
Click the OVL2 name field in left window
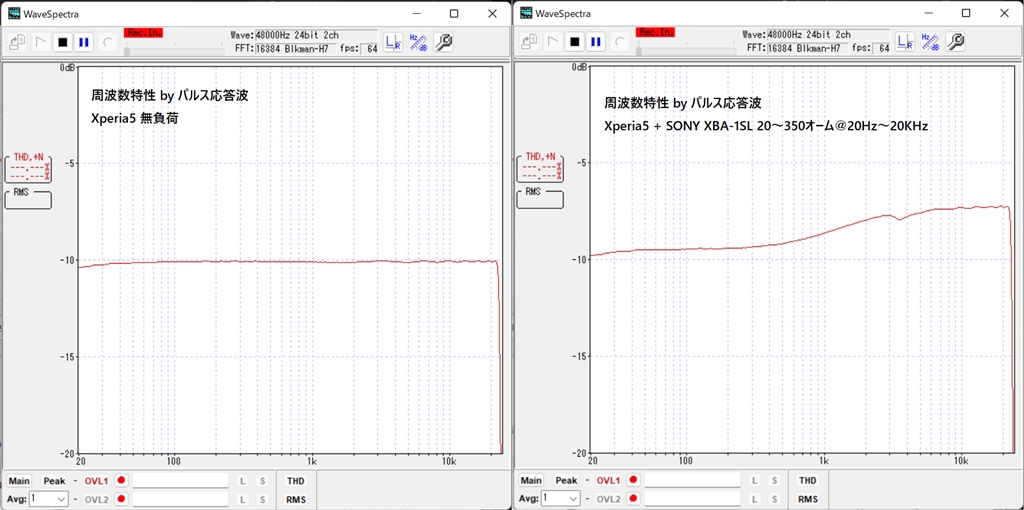tap(180, 499)
